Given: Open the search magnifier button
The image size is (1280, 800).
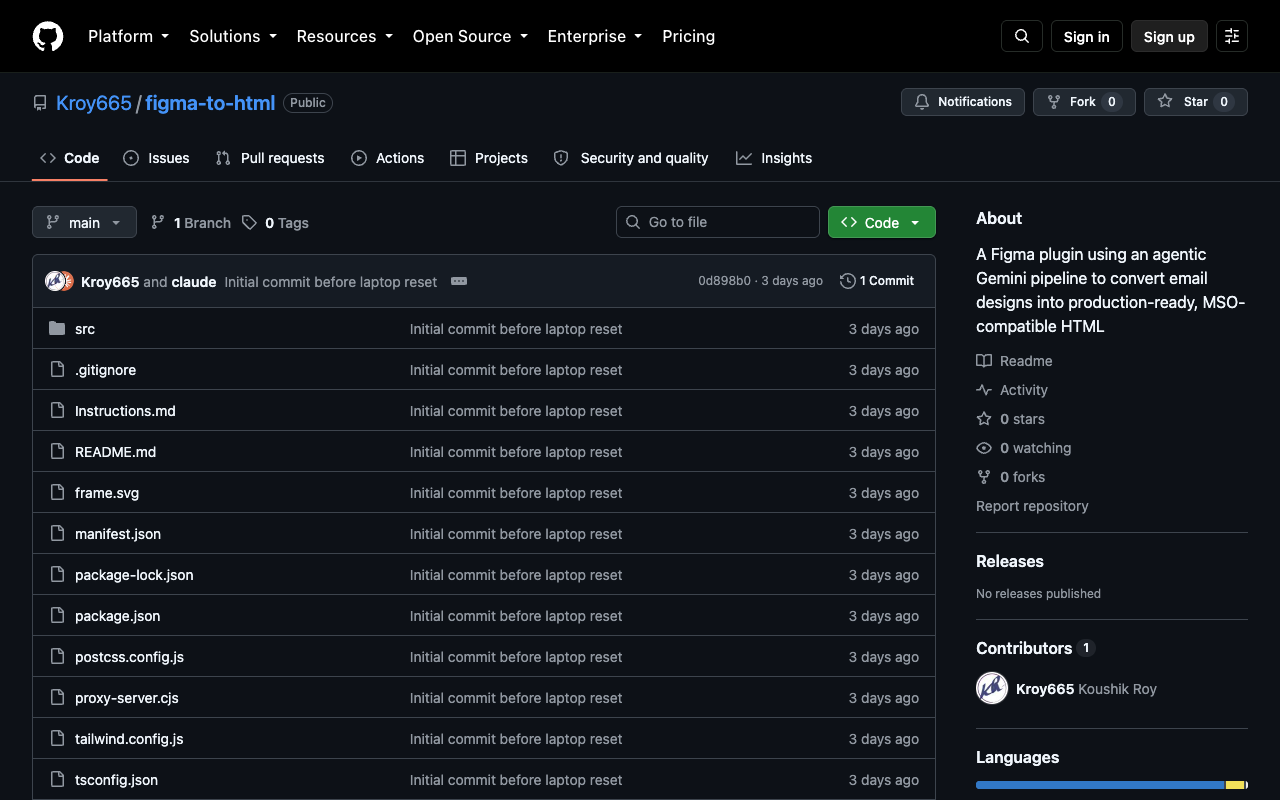Looking at the screenshot, I should 1022,36.
